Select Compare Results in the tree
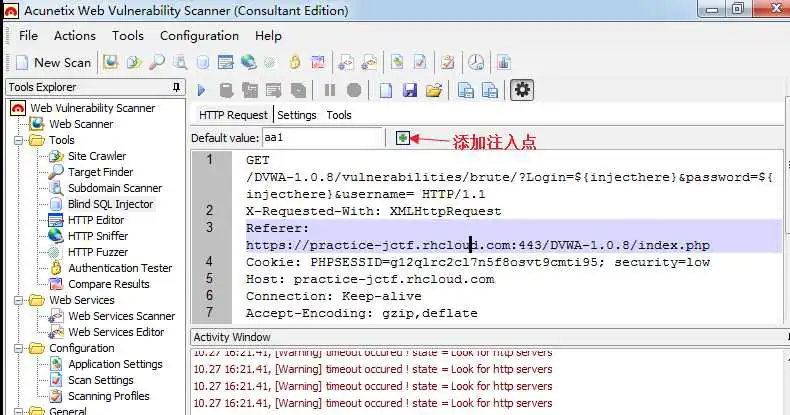The width and height of the screenshot is (790, 415). (x=108, y=284)
